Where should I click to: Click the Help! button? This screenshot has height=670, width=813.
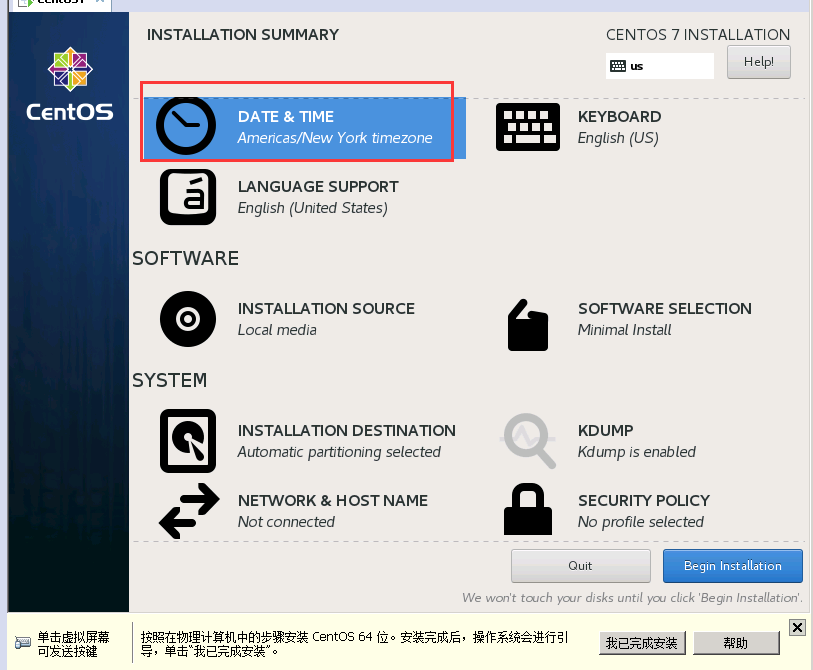pos(759,62)
